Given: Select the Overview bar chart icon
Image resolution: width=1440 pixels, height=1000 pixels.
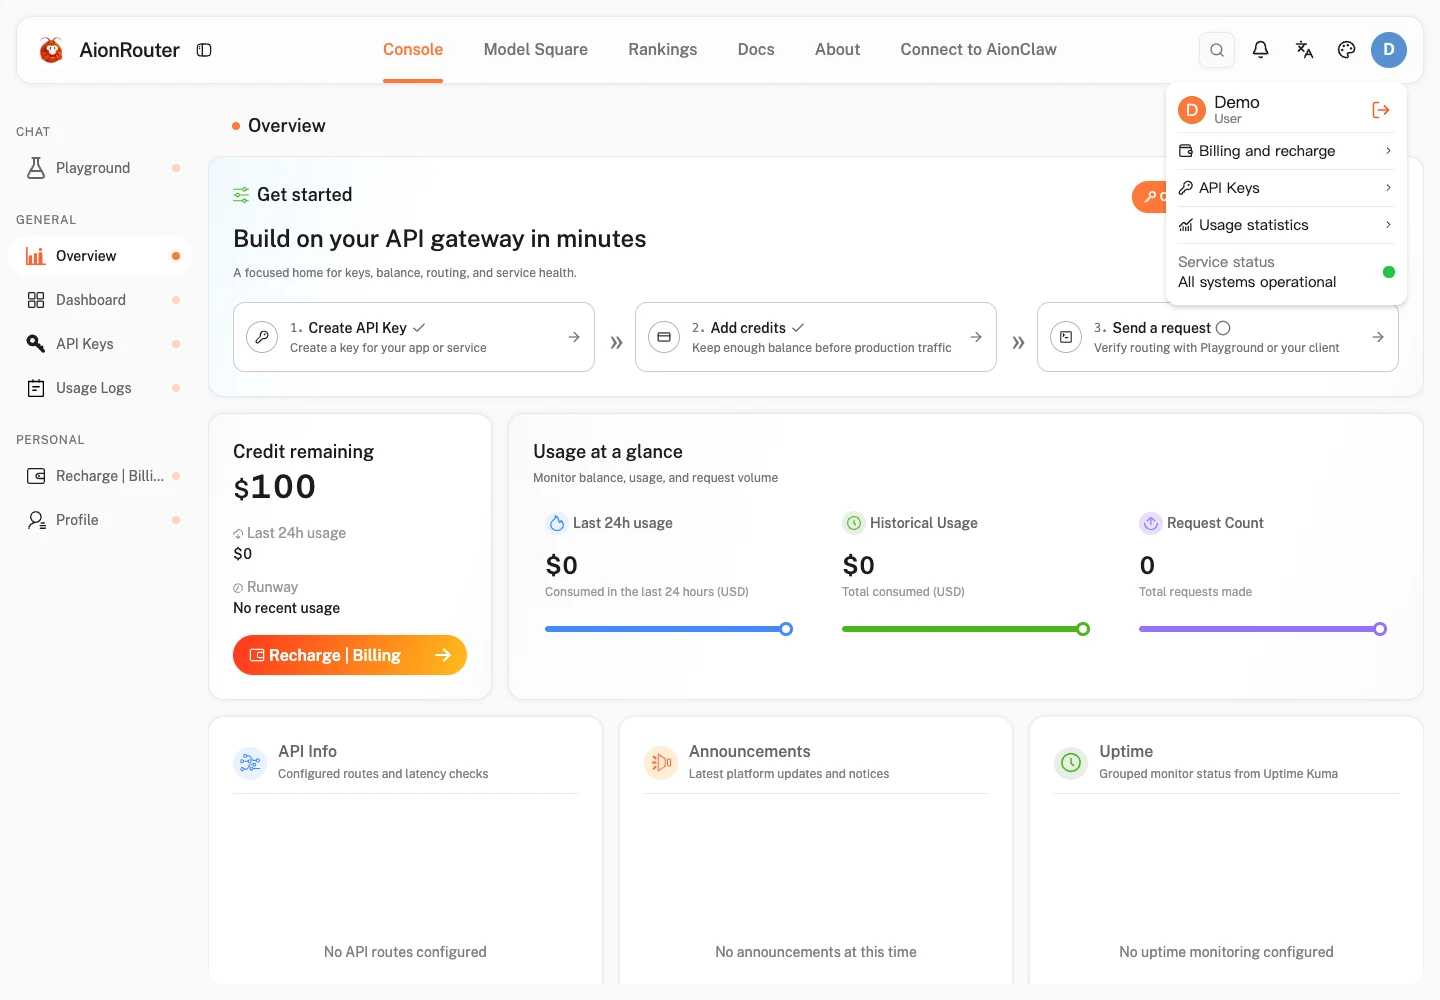Looking at the screenshot, I should click(36, 256).
